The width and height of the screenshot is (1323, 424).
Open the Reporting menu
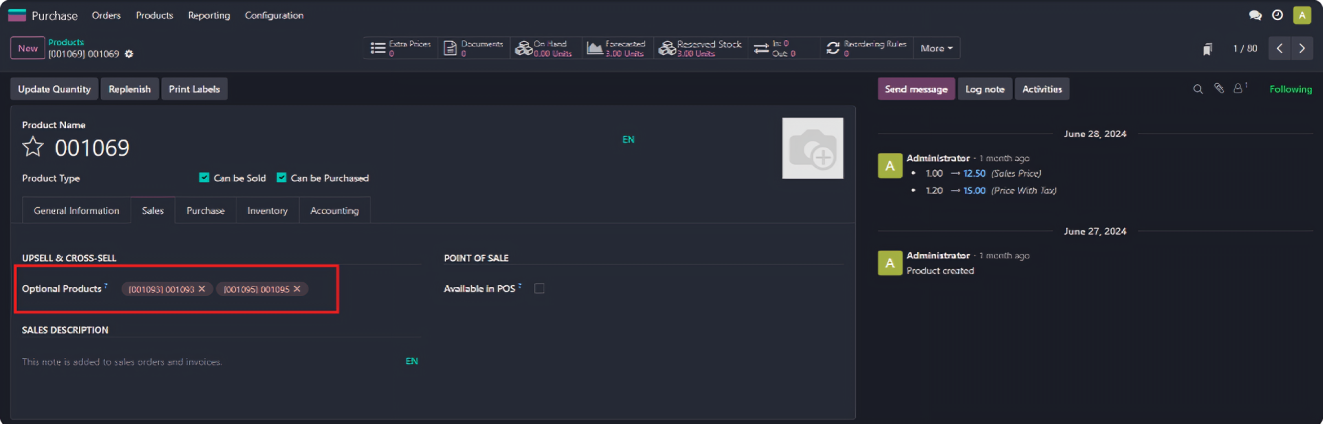tap(209, 15)
